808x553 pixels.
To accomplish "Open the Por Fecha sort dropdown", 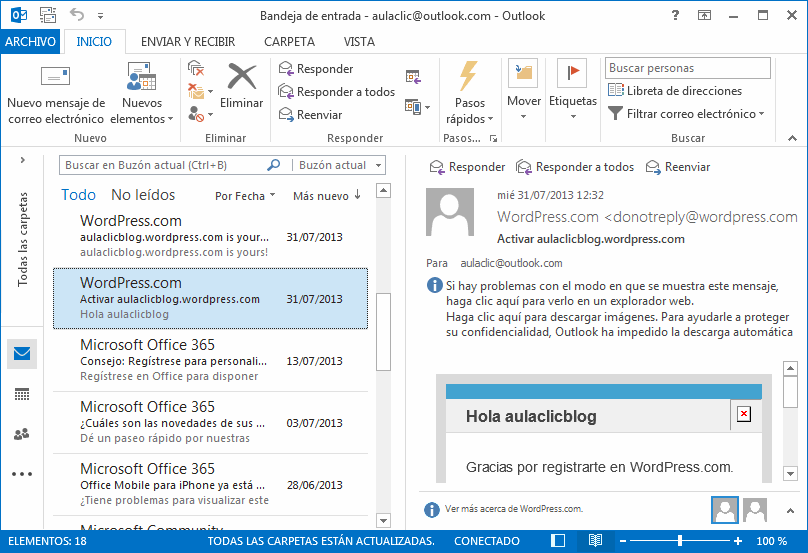I will pos(245,196).
